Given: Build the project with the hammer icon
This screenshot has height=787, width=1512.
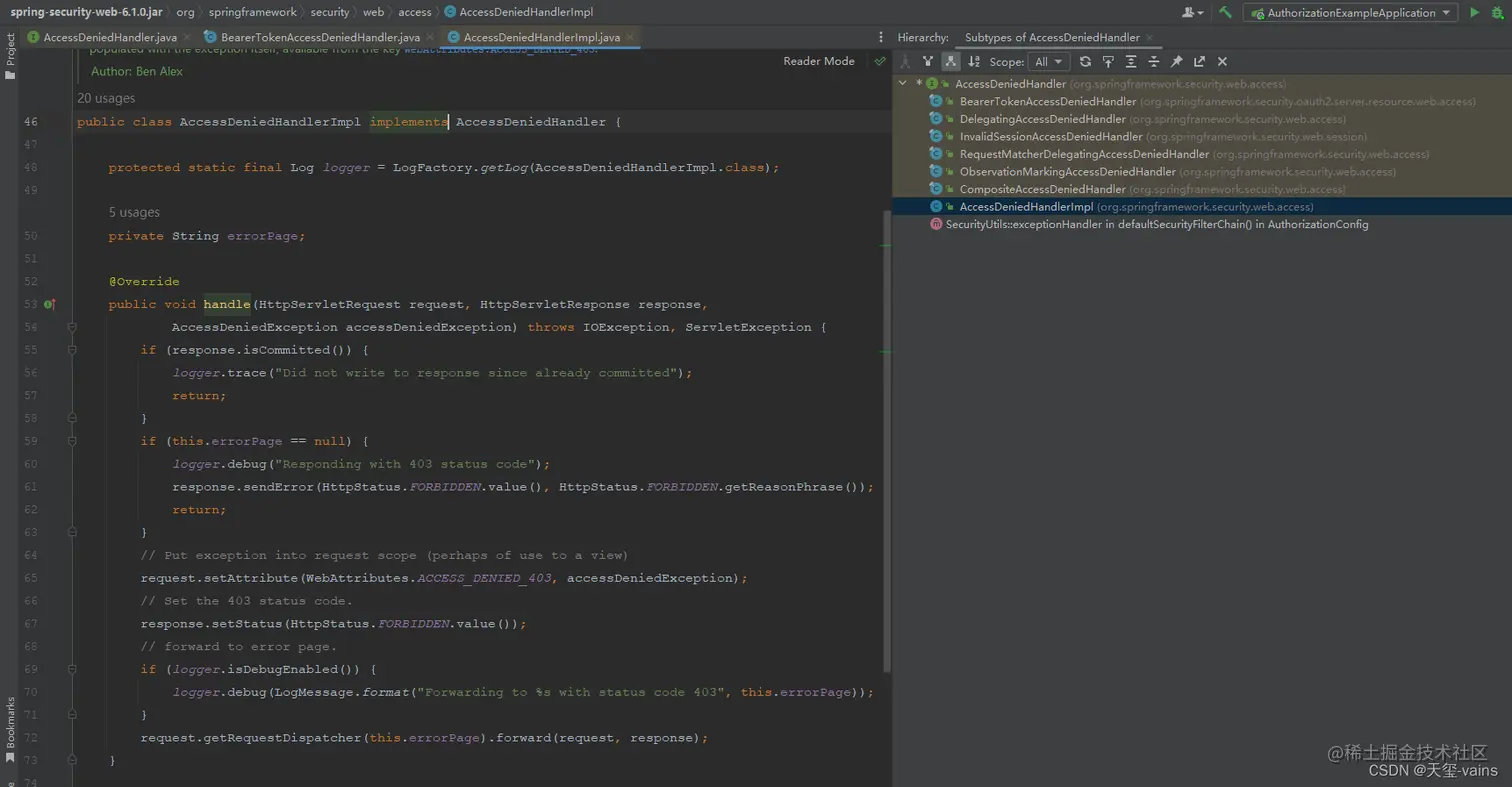Looking at the screenshot, I should coord(1225,13).
